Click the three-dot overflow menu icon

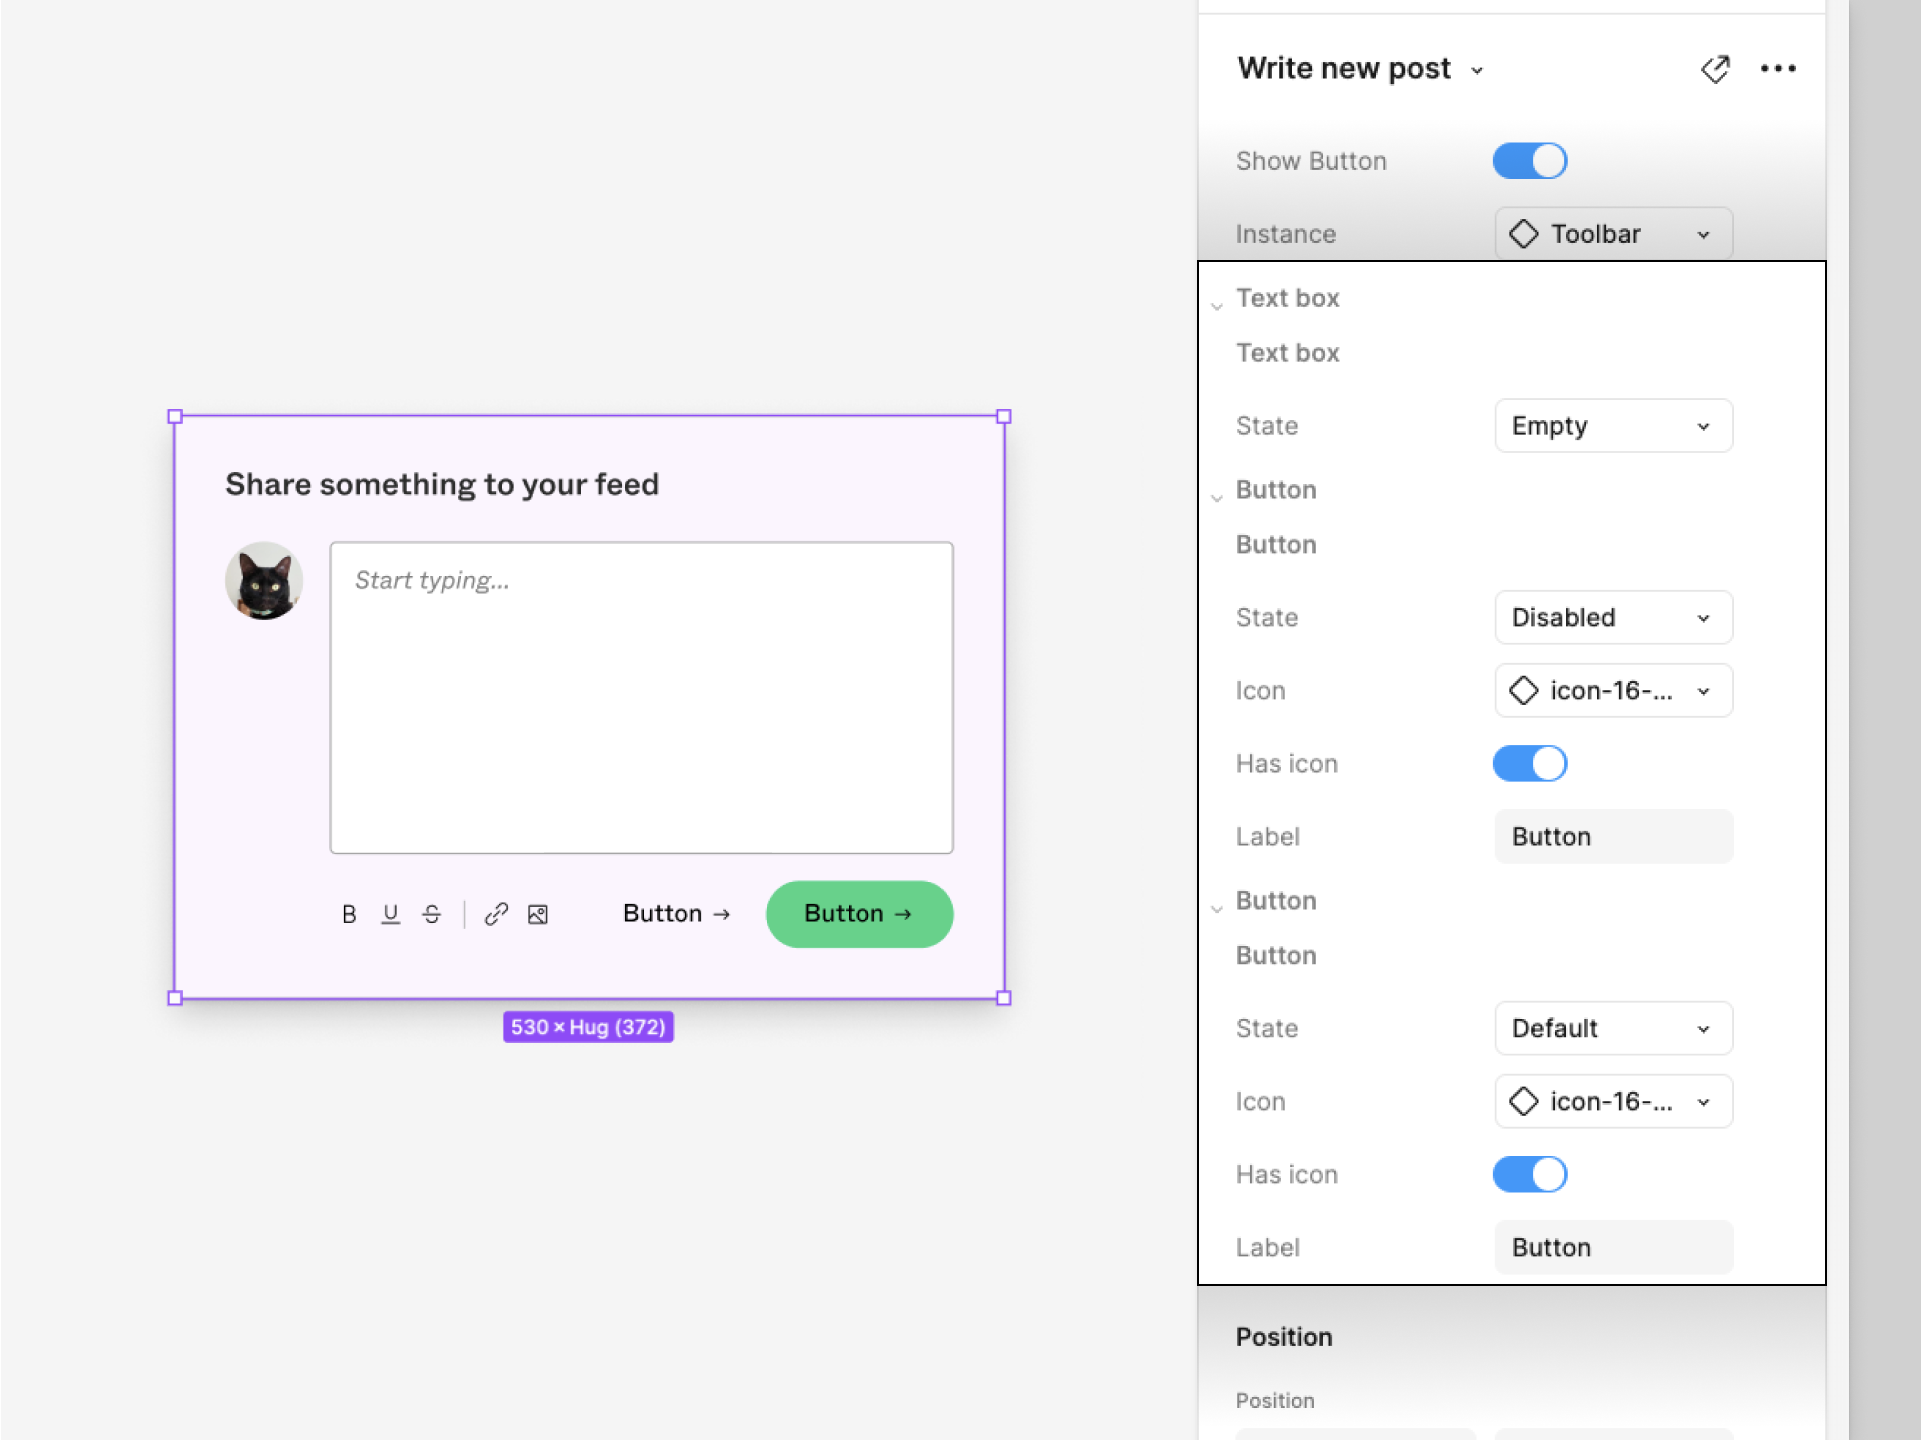pos(1777,68)
